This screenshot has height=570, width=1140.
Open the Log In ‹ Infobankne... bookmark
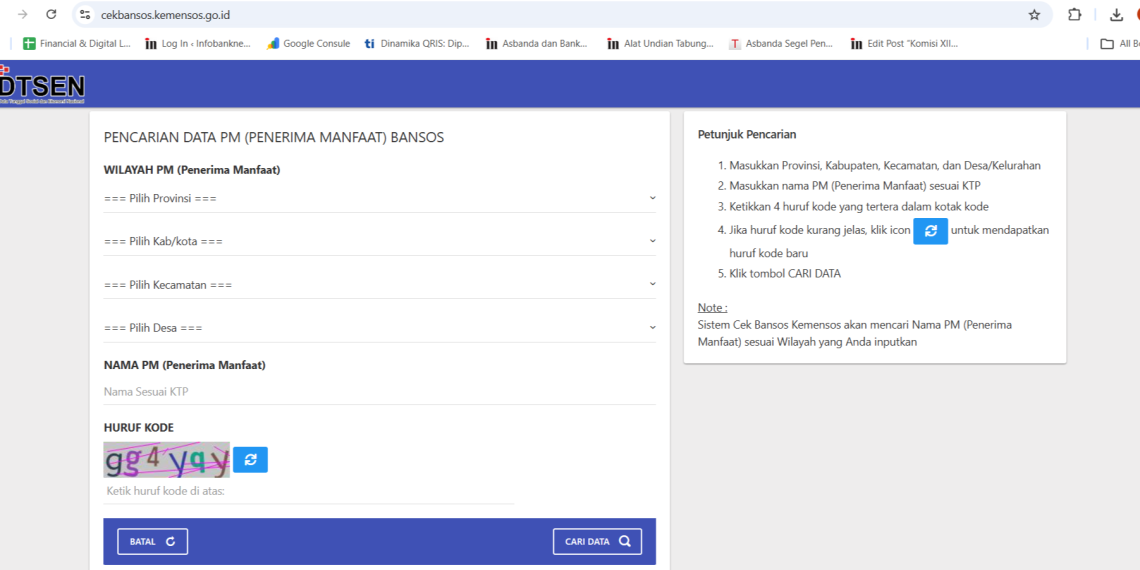(x=198, y=44)
